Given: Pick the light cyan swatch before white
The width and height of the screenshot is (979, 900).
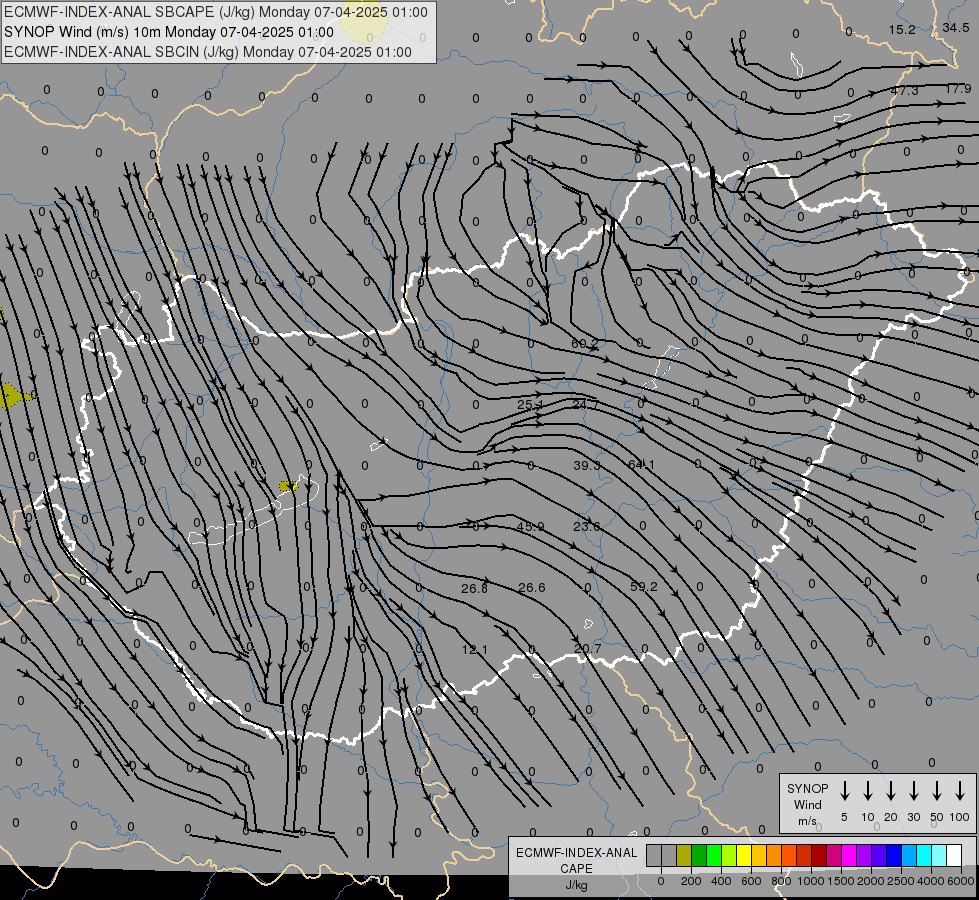Looking at the screenshot, I should coord(939,856).
